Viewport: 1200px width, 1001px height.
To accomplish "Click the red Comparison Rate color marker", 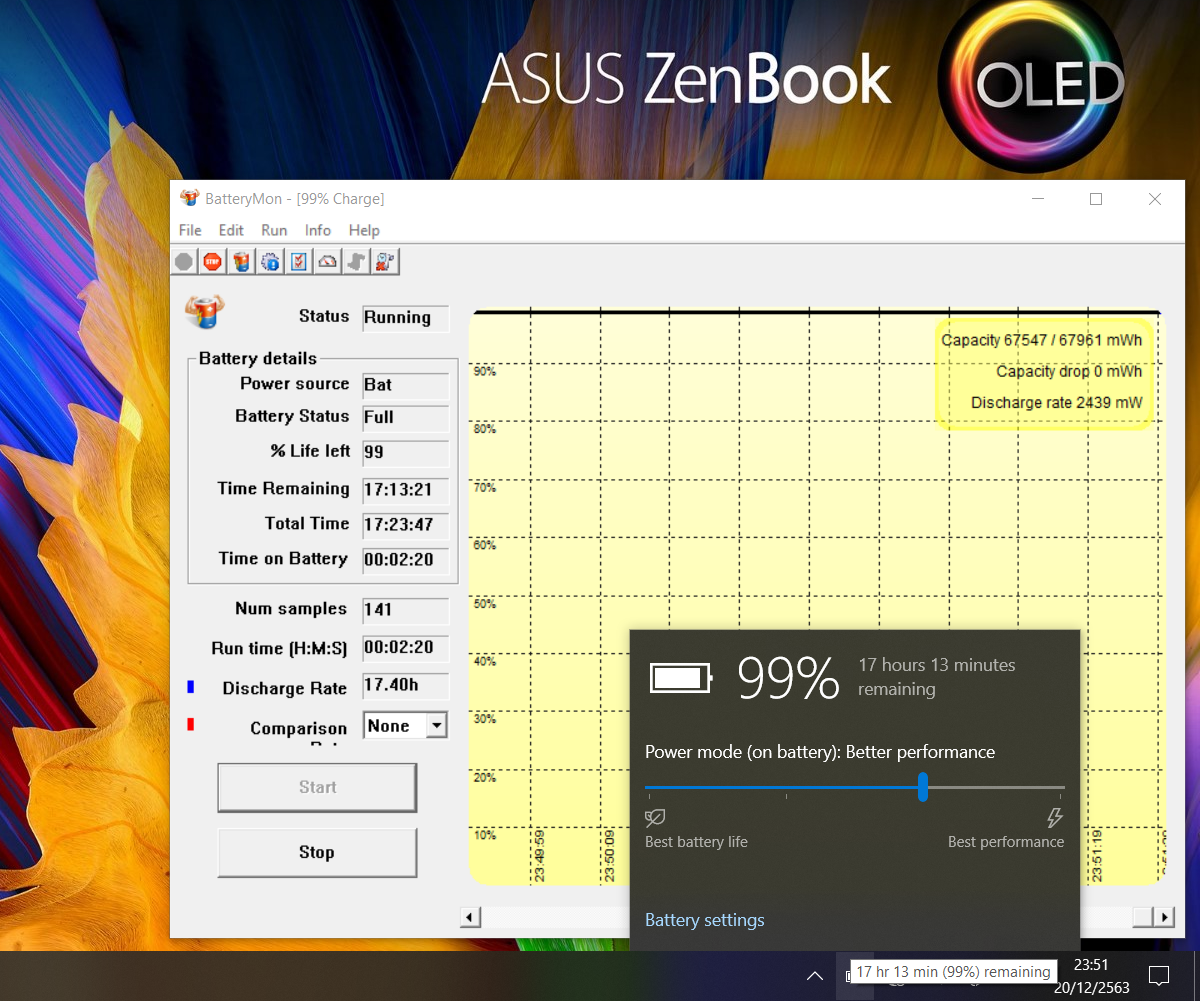I will [x=190, y=725].
